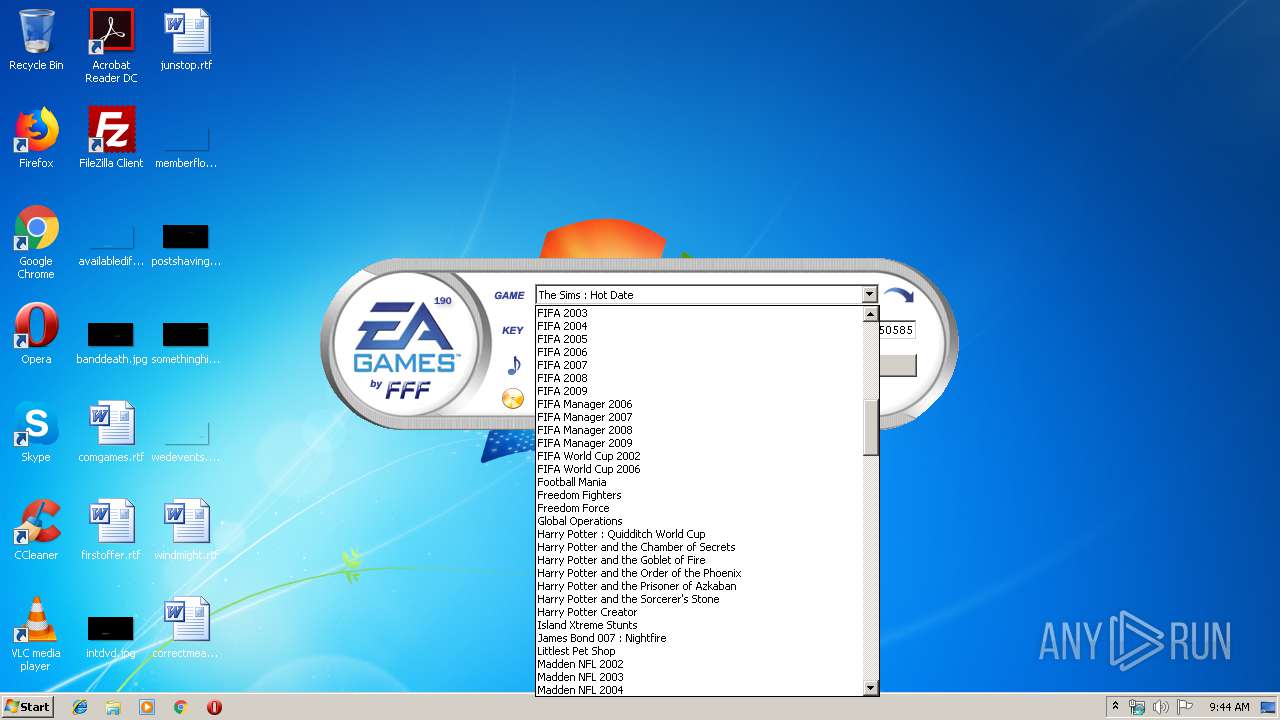Screen dimensions: 1280x720
Task: Select FIFA 2004 from the list
Action: (698, 326)
